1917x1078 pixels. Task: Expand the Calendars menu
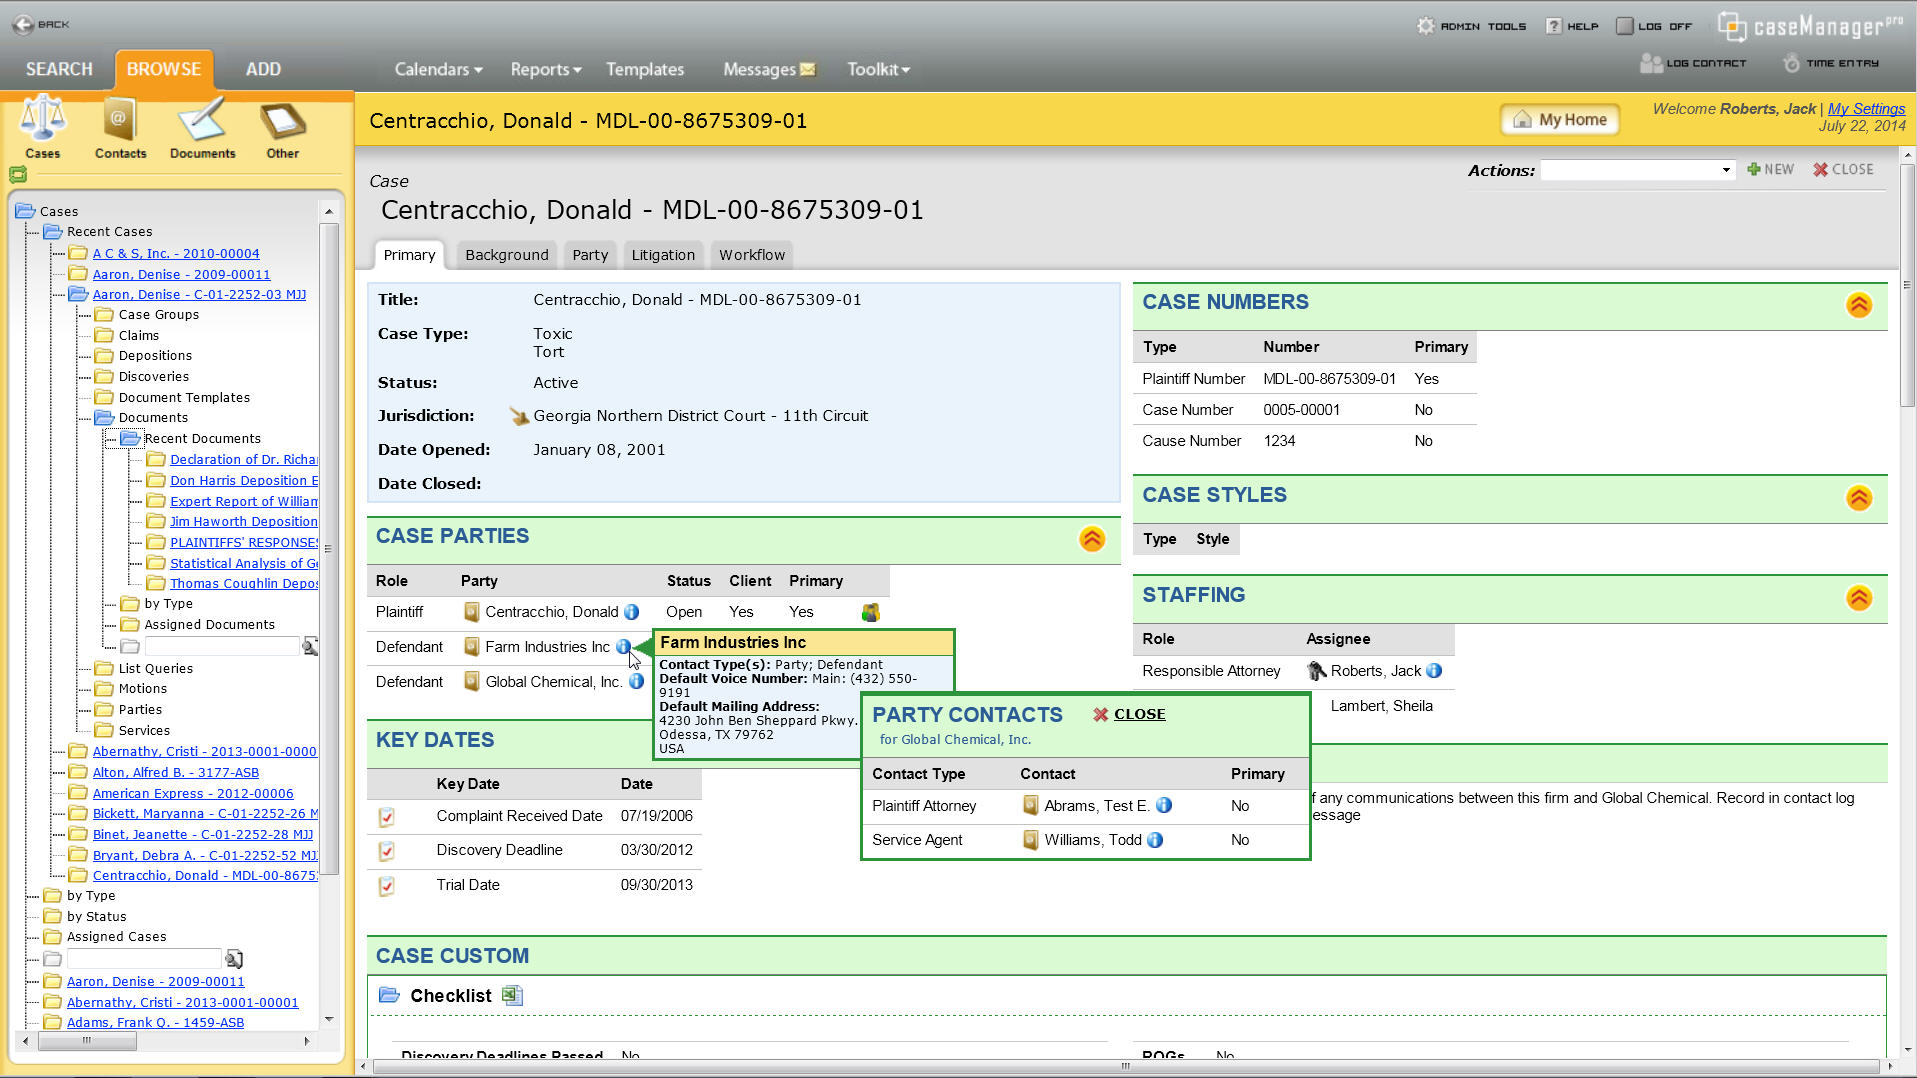[x=438, y=69]
